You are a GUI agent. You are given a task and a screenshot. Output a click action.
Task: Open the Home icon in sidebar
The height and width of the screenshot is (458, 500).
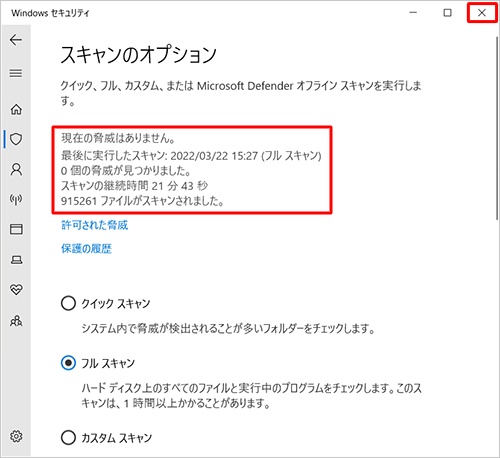click(16, 109)
